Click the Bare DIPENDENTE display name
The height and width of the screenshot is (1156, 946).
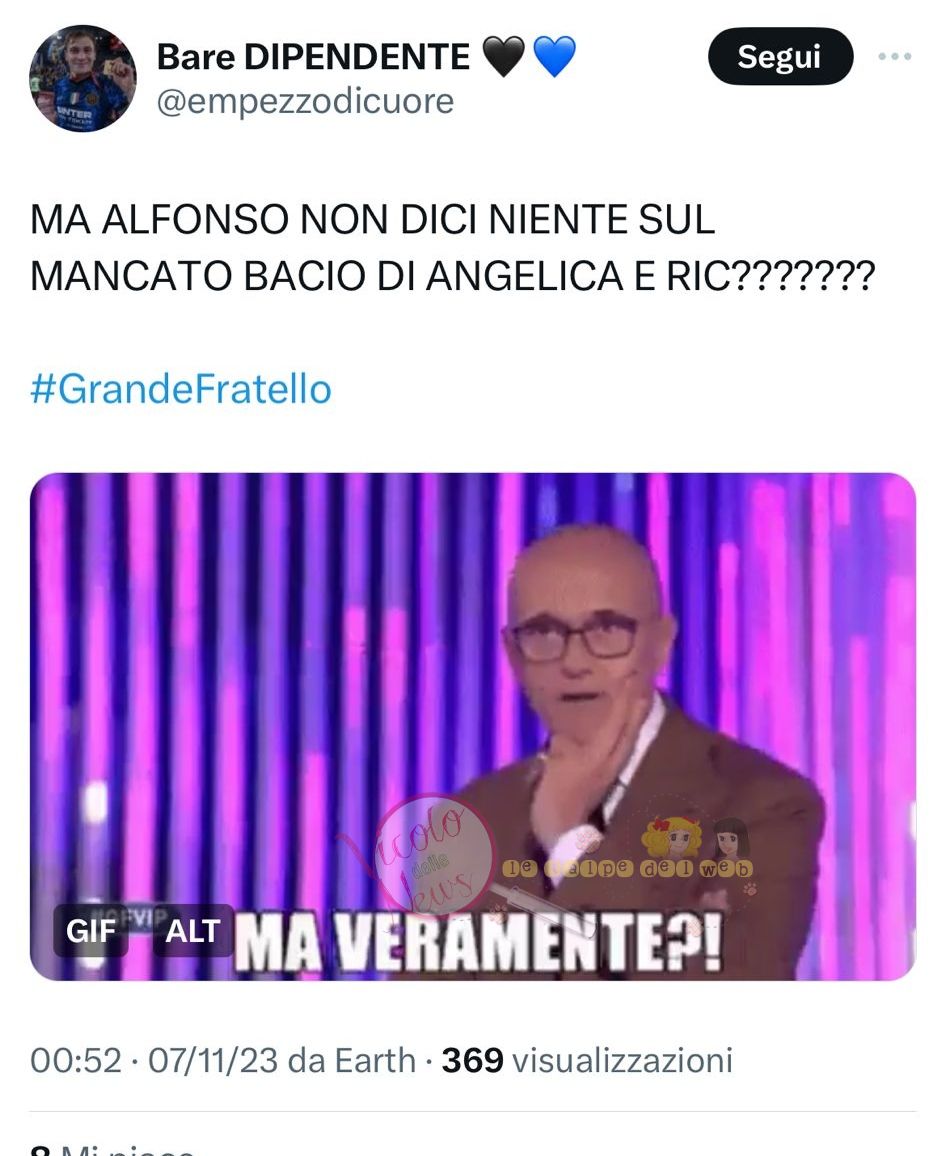pyautogui.click(x=313, y=57)
